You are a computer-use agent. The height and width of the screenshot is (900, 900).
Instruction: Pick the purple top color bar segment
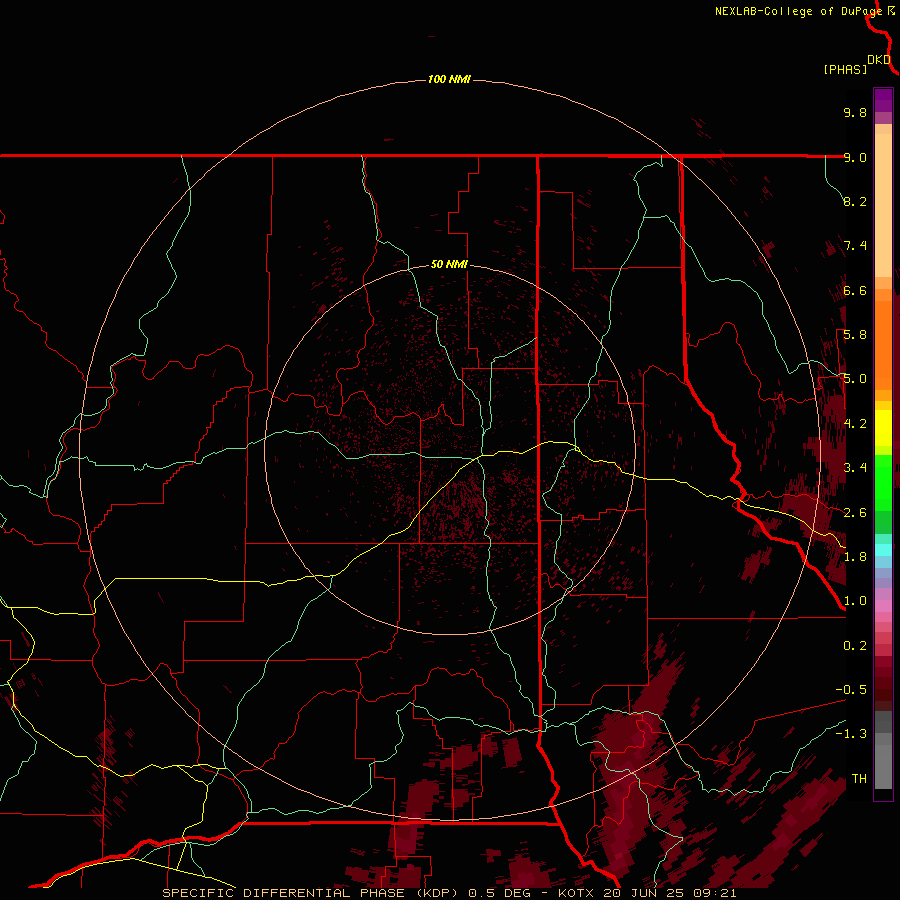click(883, 100)
